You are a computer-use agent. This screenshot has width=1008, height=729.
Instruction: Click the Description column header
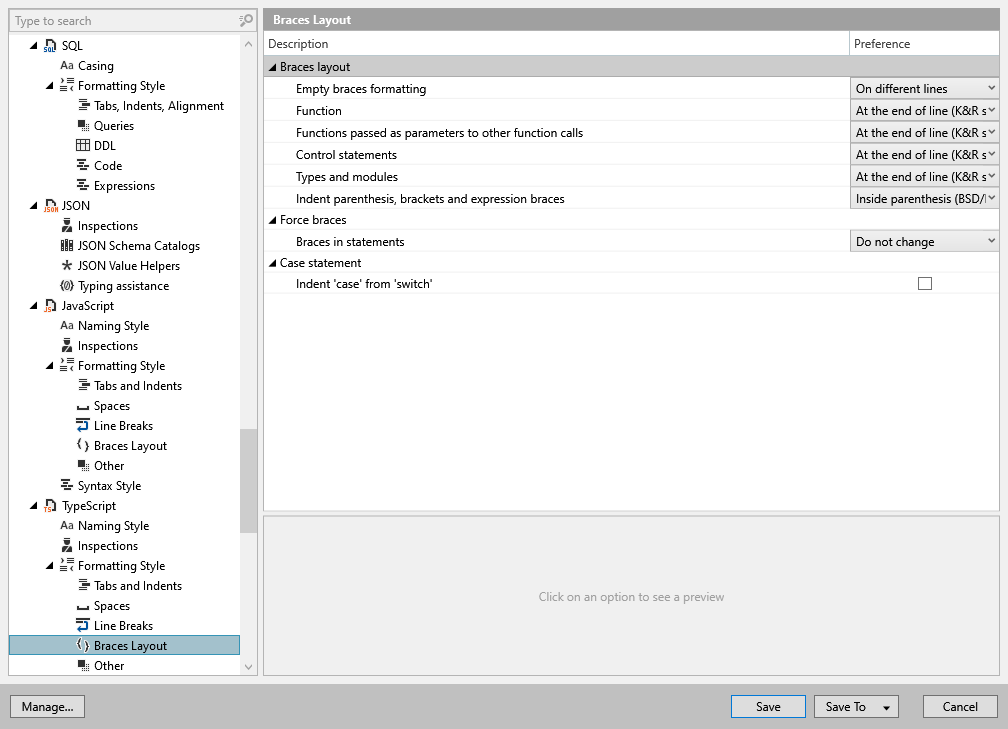click(x=556, y=44)
